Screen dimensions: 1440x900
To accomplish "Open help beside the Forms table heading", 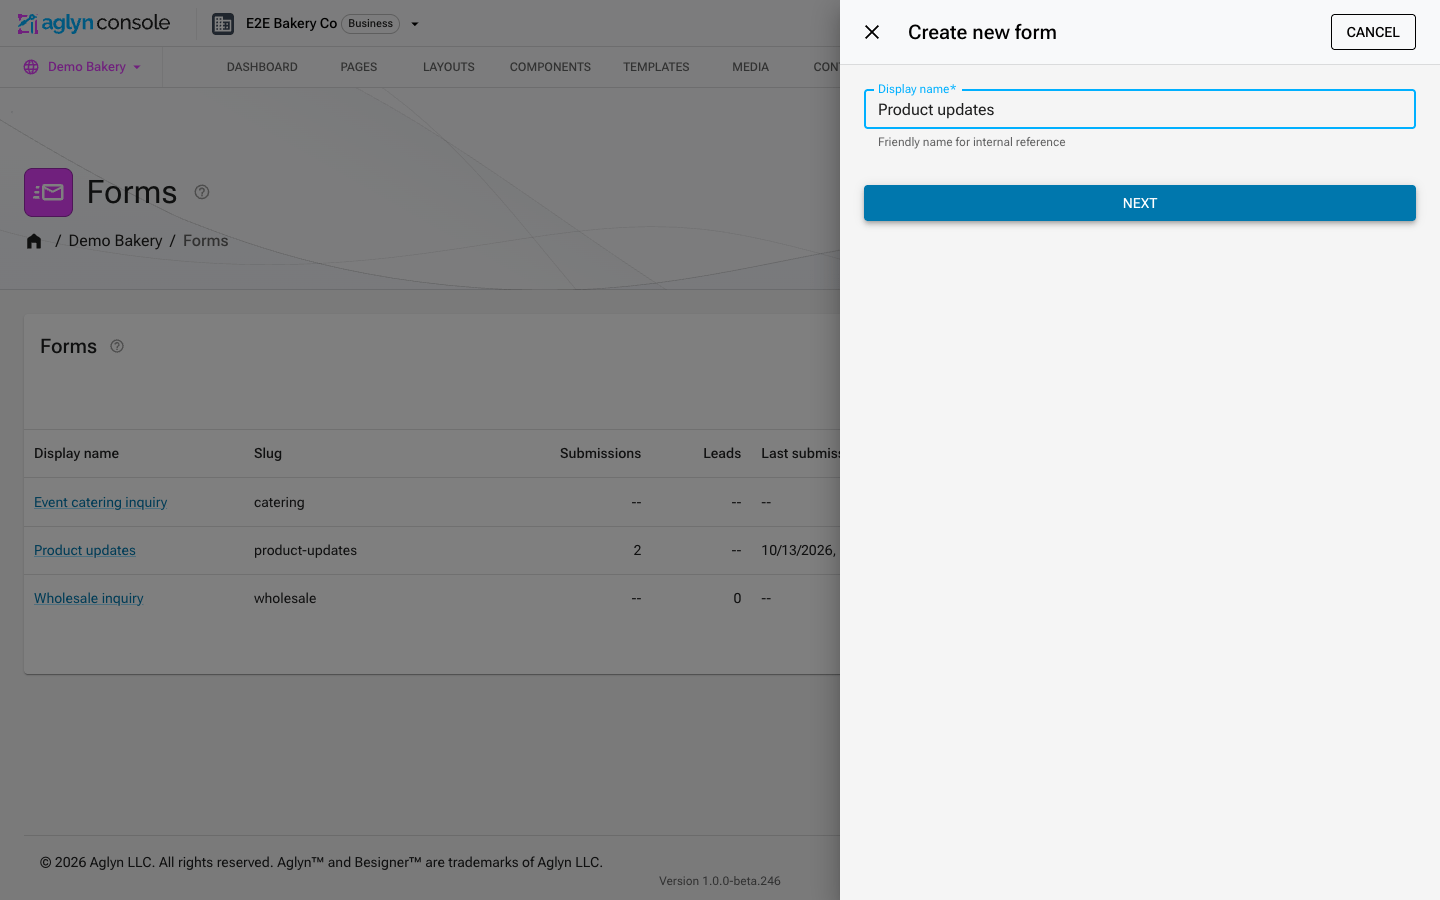I will [x=117, y=346].
